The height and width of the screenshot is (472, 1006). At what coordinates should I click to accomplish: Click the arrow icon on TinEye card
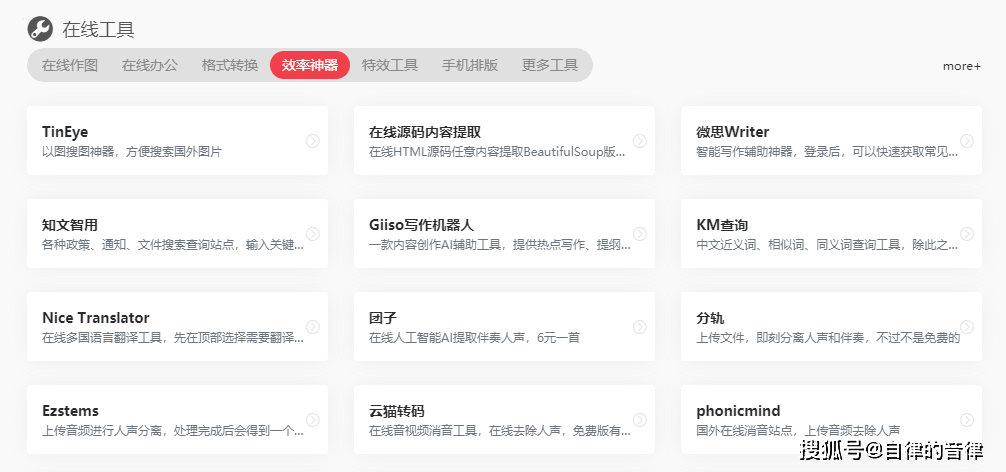312,141
